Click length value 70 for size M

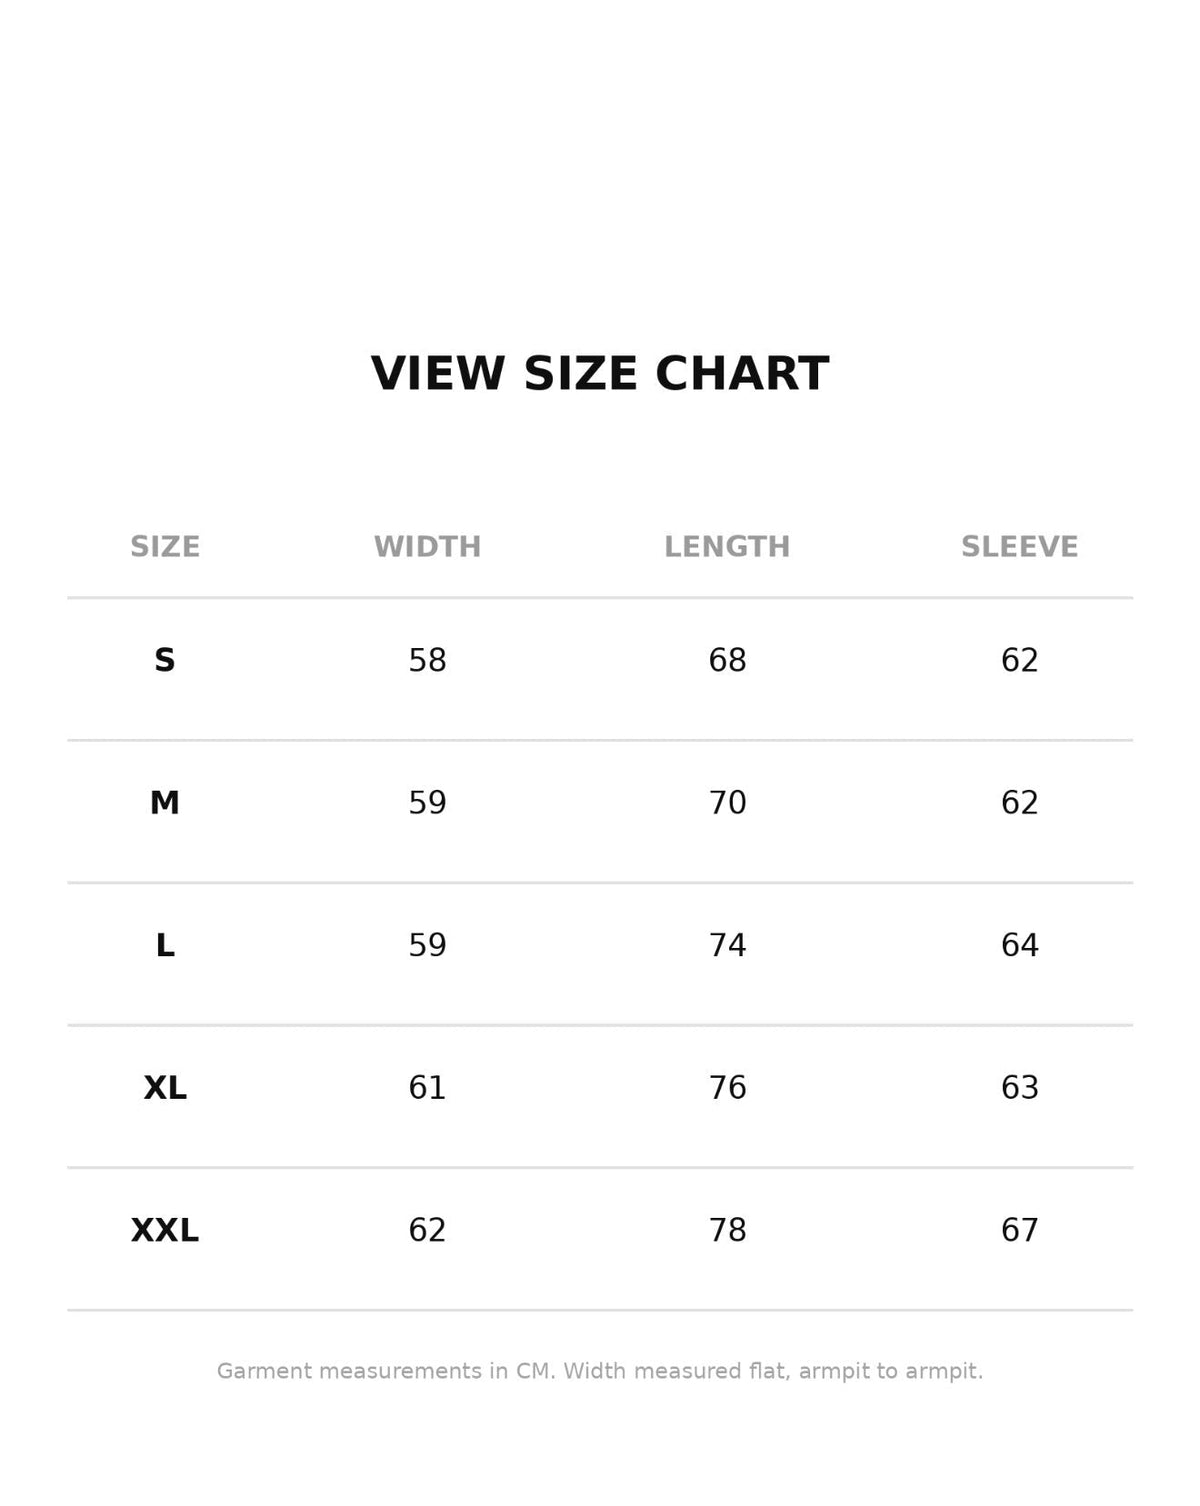pos(727,803)
